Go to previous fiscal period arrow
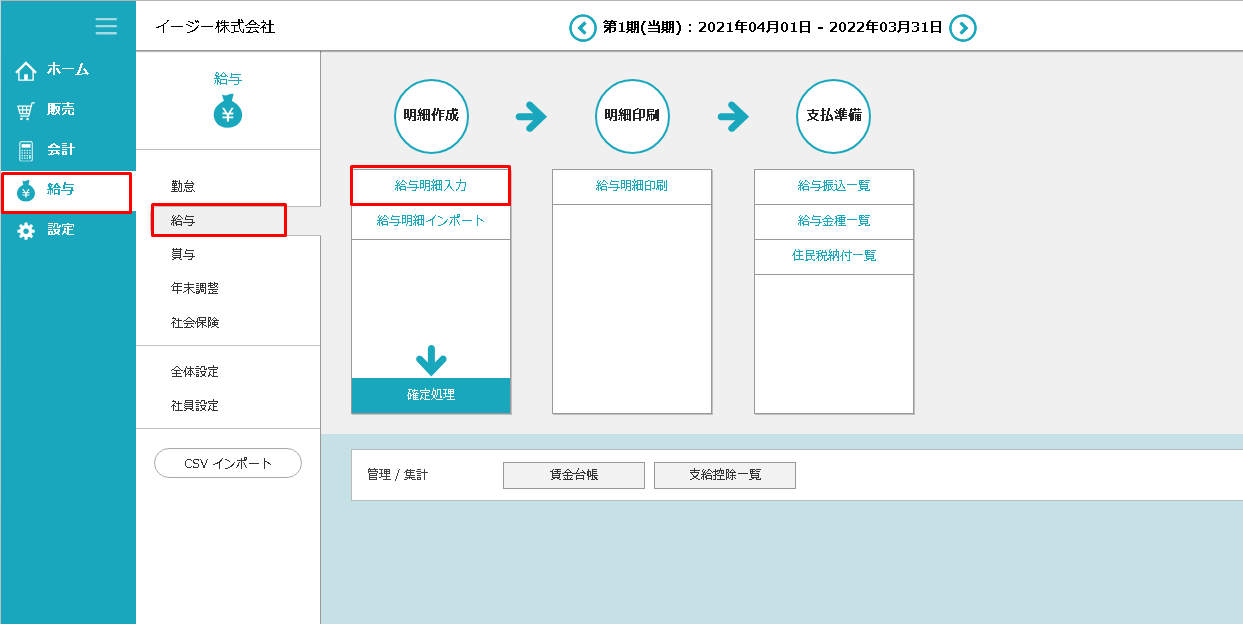The height and width of the screenshot is (624, 1243). coord(582,28)
